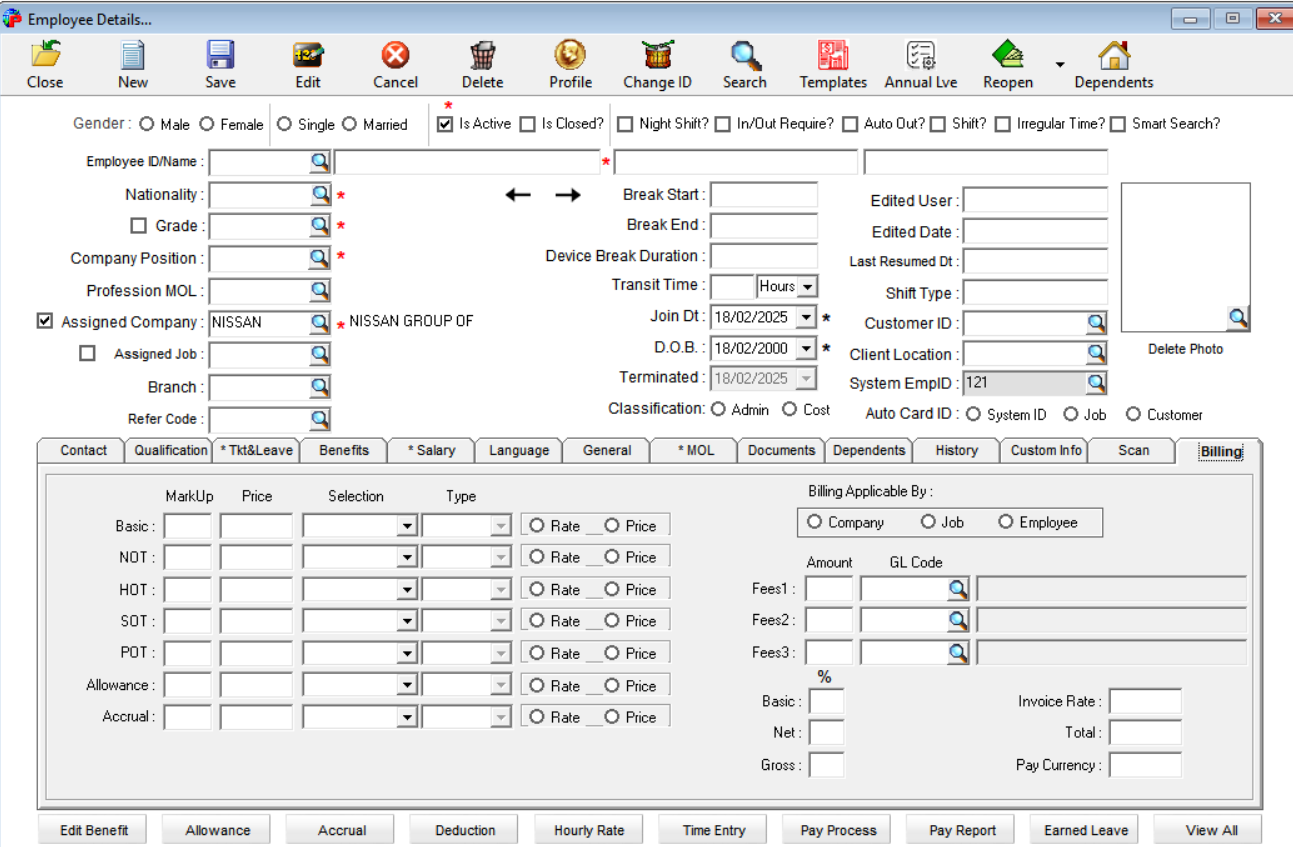
Task: Open Assigned Company lookup magnifier
Action: [x=319, y=322]
